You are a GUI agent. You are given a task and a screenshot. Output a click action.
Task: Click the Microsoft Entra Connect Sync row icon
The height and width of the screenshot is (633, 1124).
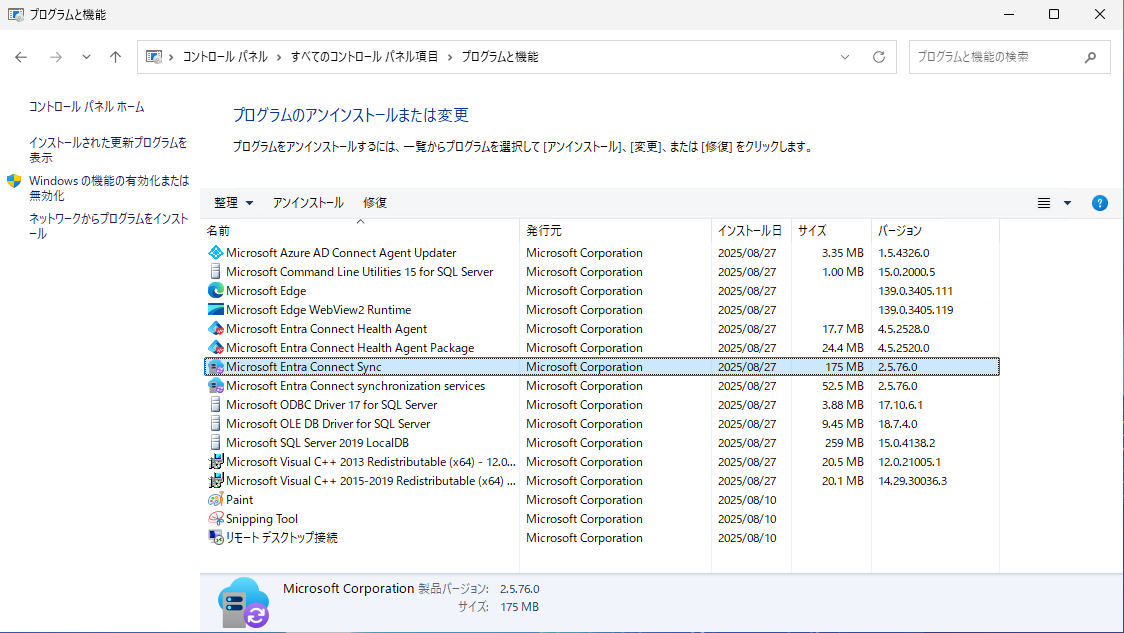(x=215, y=366)
